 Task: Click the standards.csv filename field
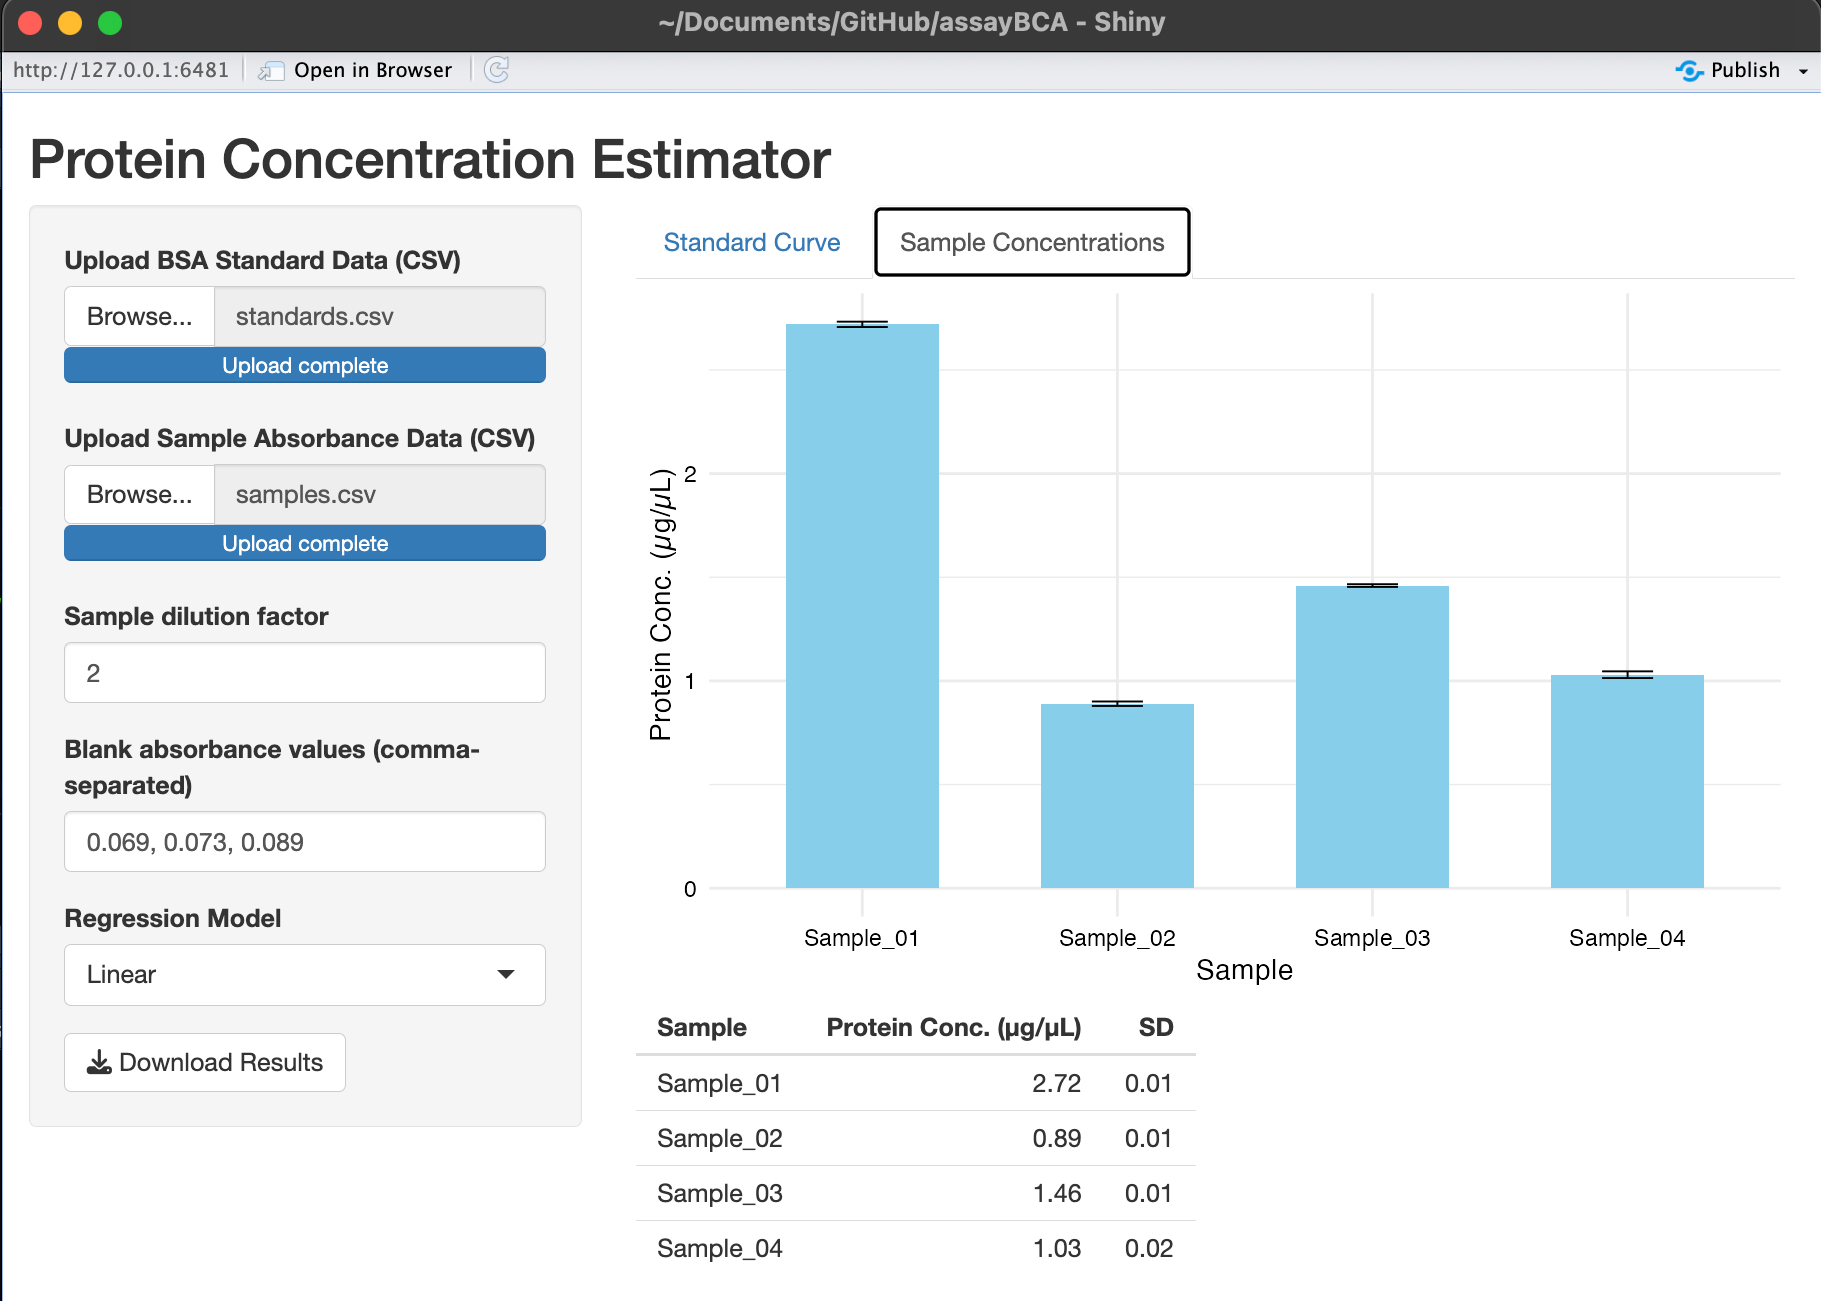click(x=379, y=317)
